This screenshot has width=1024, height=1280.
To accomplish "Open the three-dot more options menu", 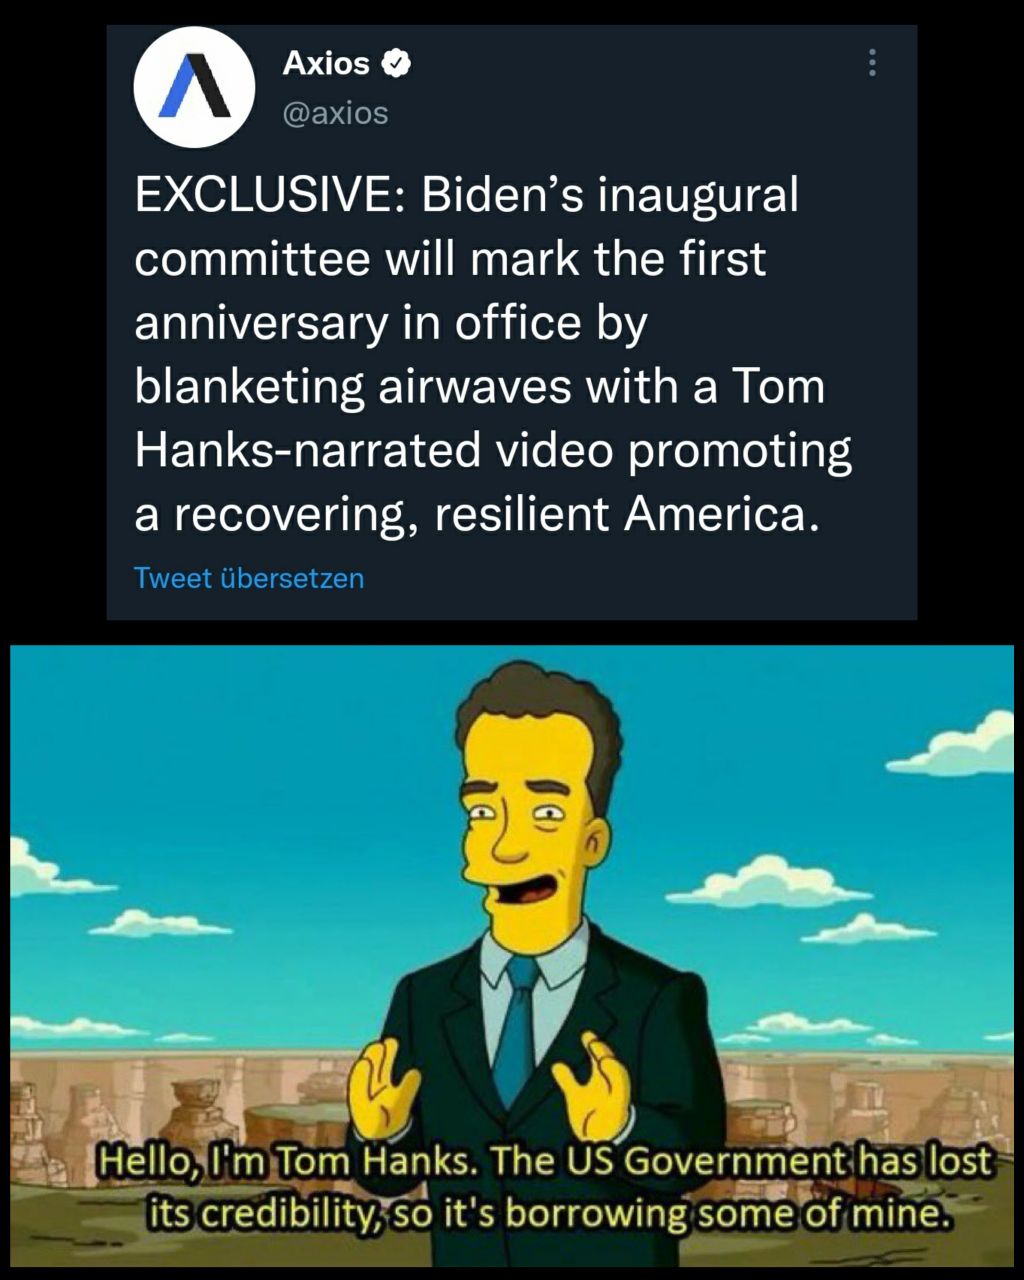I will click(x=872, y=63).
